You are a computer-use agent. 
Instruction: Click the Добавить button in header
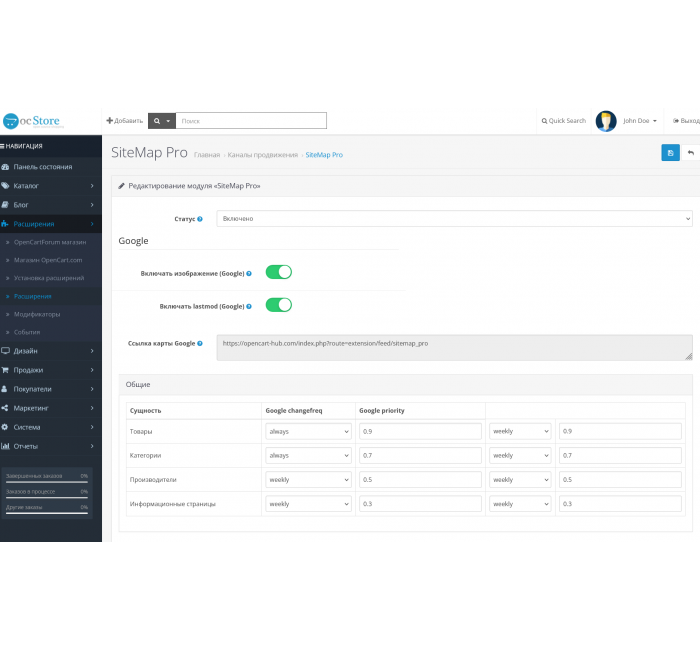click(125, 121)
